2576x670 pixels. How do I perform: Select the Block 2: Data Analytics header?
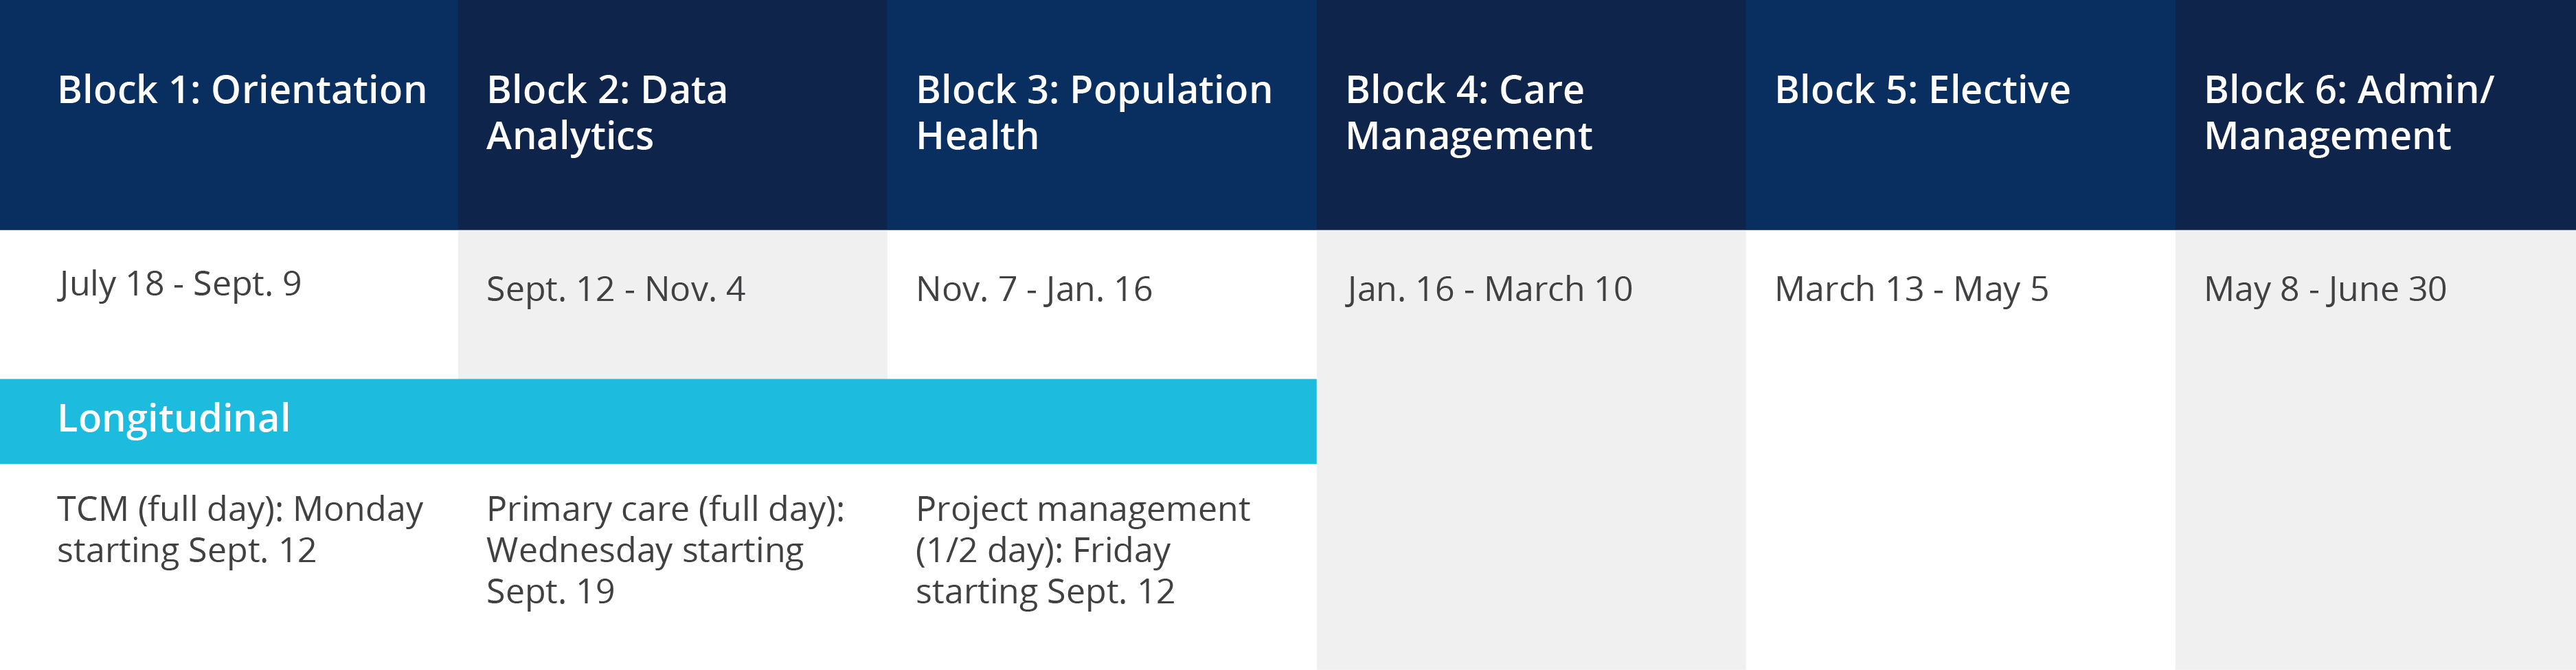pyautogui.click(x=606, y=112)
